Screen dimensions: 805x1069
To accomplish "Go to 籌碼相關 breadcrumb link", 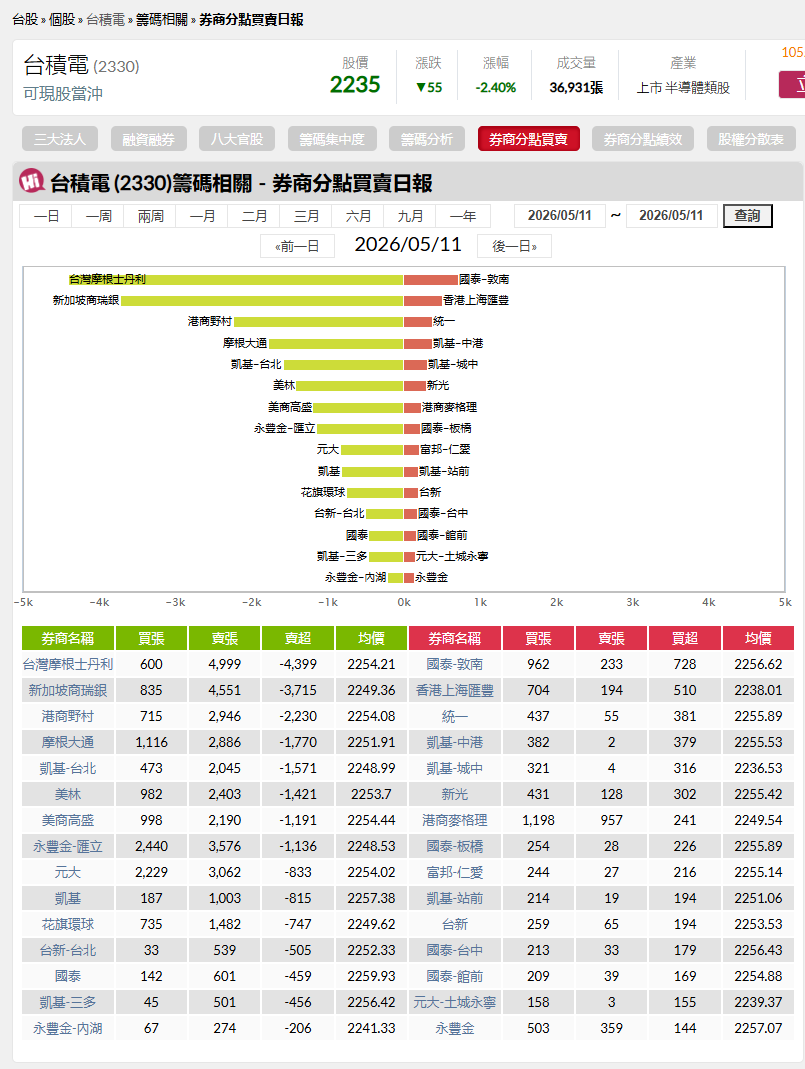I will click(162, 20).
